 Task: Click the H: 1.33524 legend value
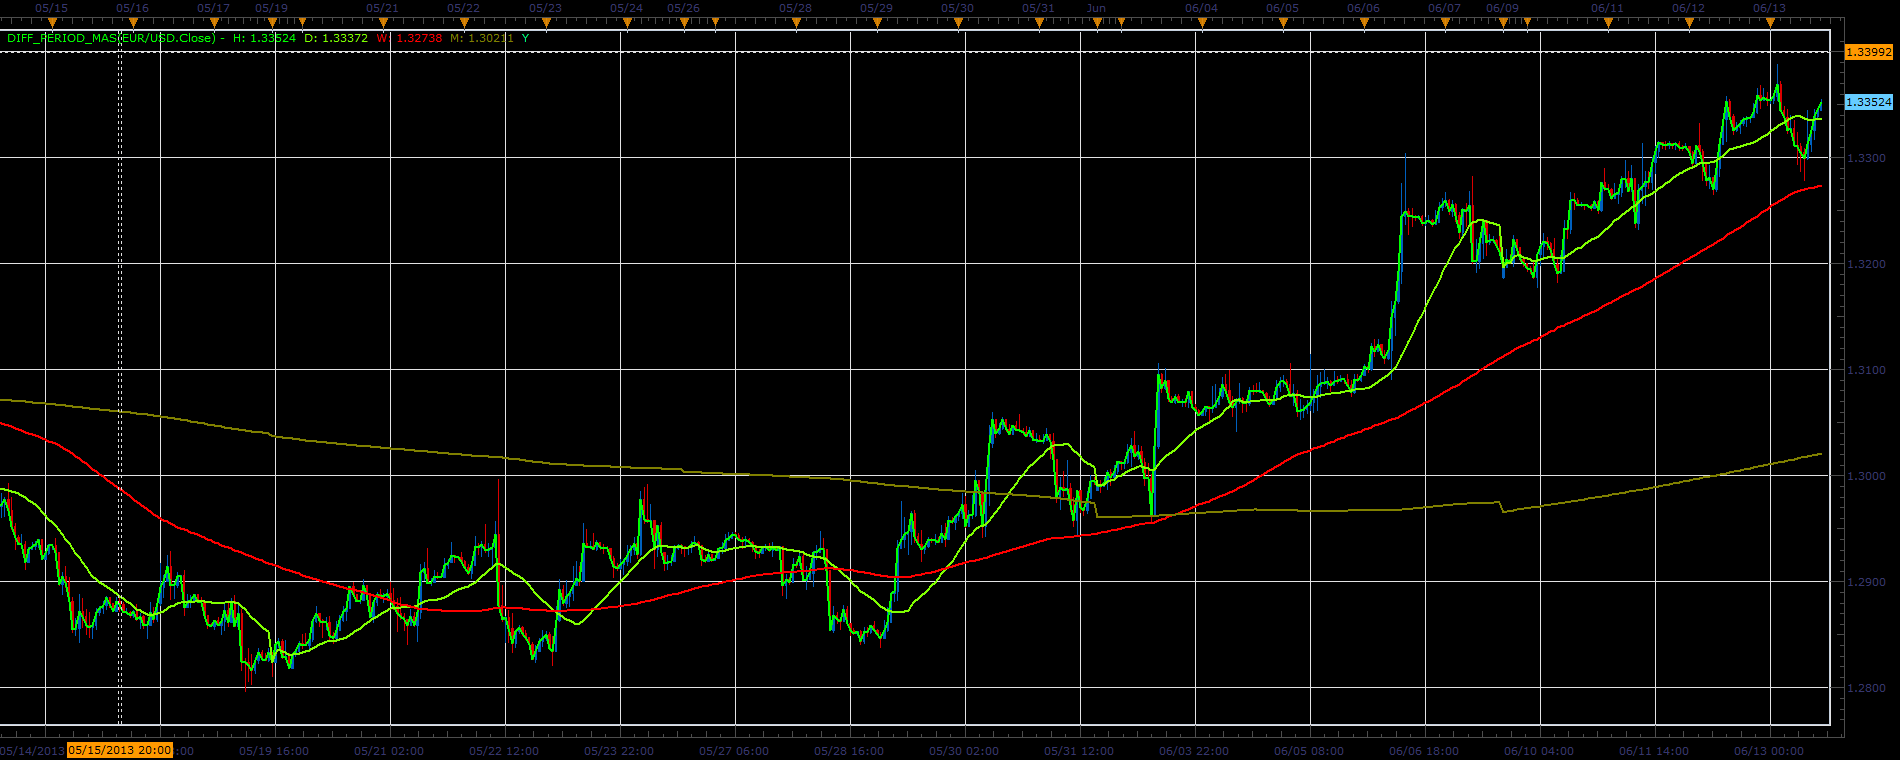264,38
